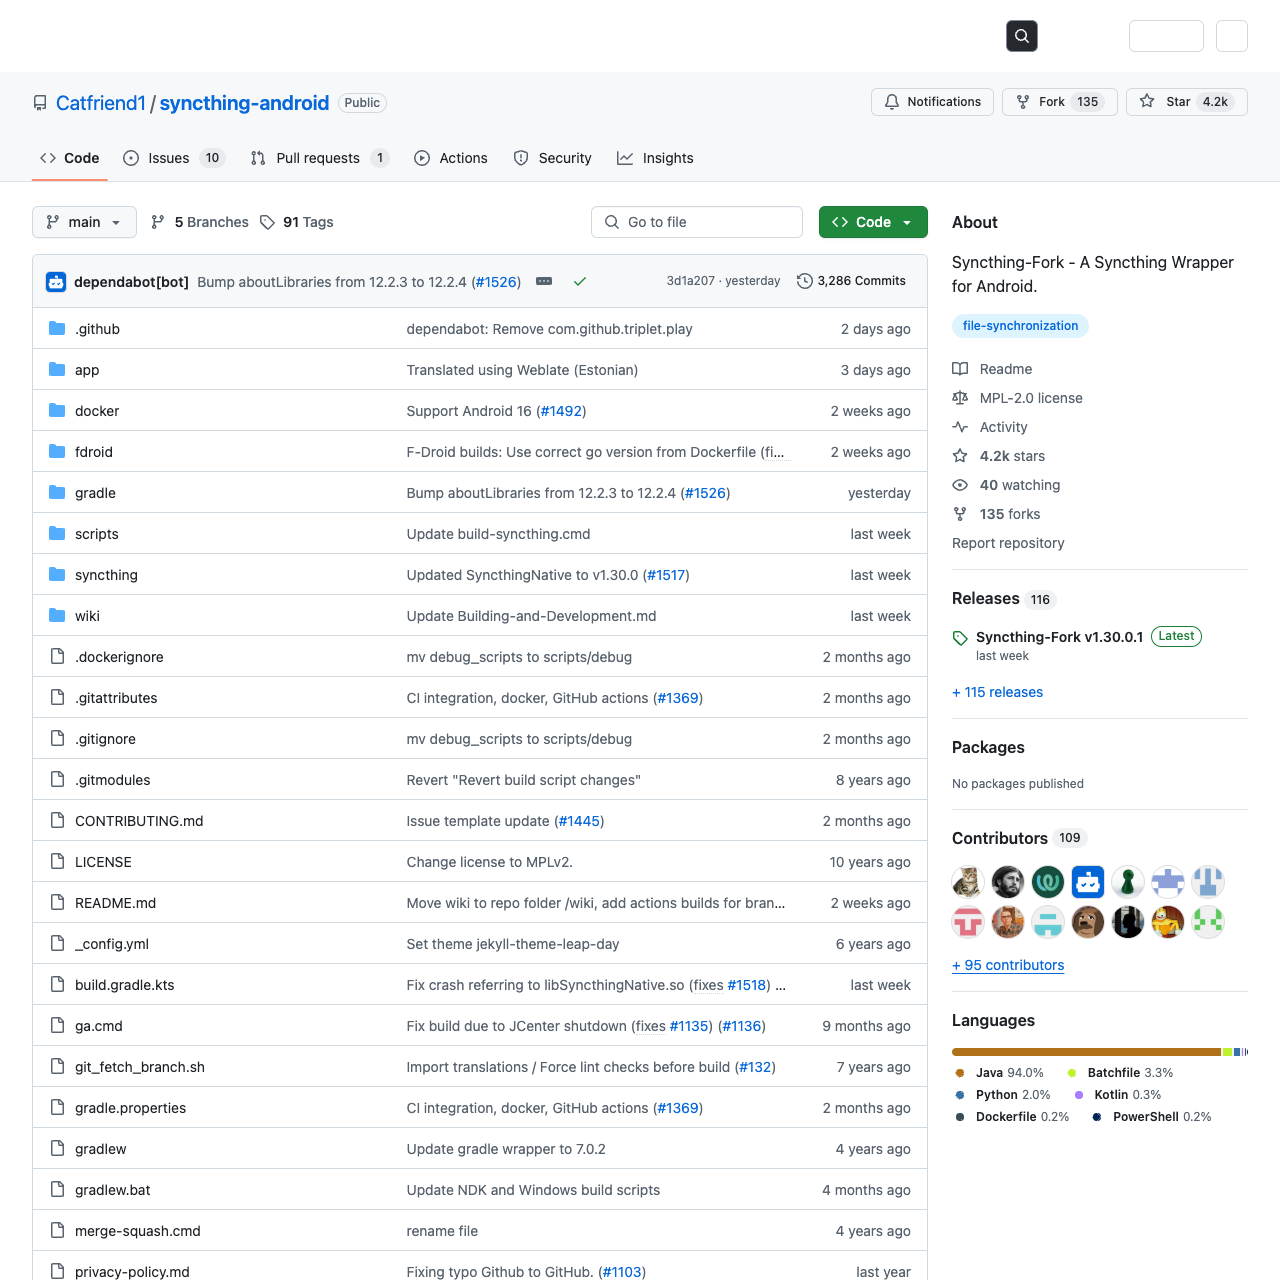Open the Contributors heading link
This screenshot has height=1280, width=1280.
point(1019,838)
